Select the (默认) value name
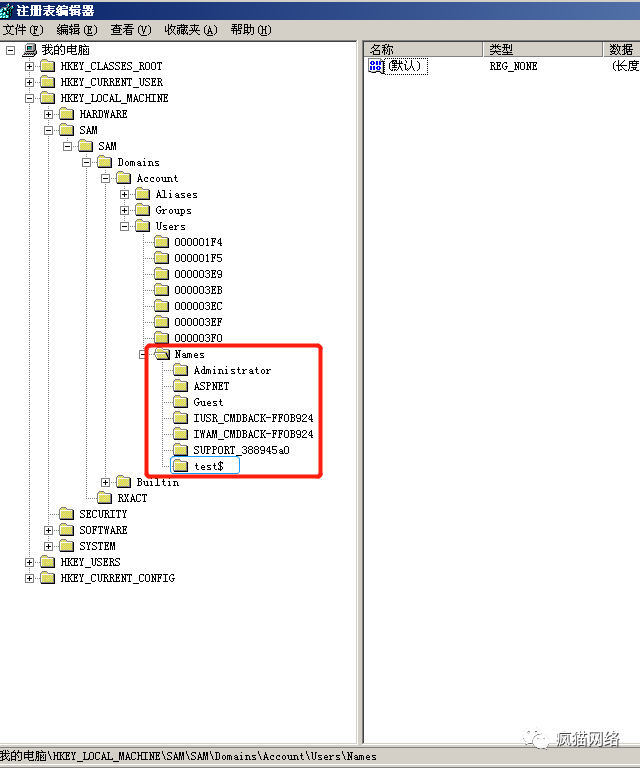640x768 pixels. click(x=406, y=66)
